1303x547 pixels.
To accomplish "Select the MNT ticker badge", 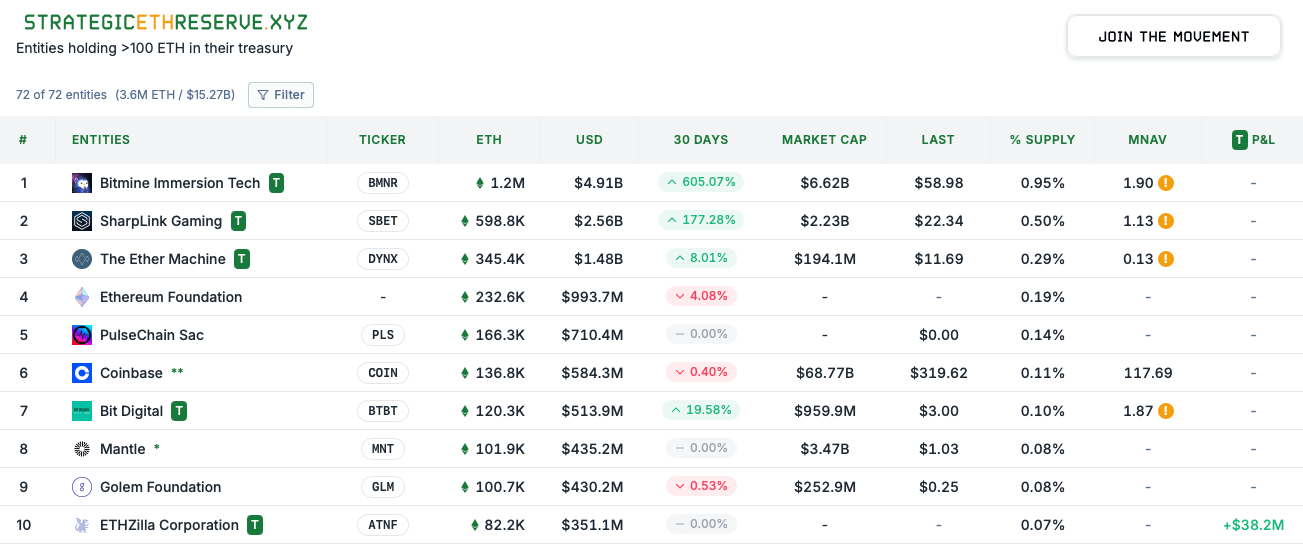I will [x=383, y=449].
